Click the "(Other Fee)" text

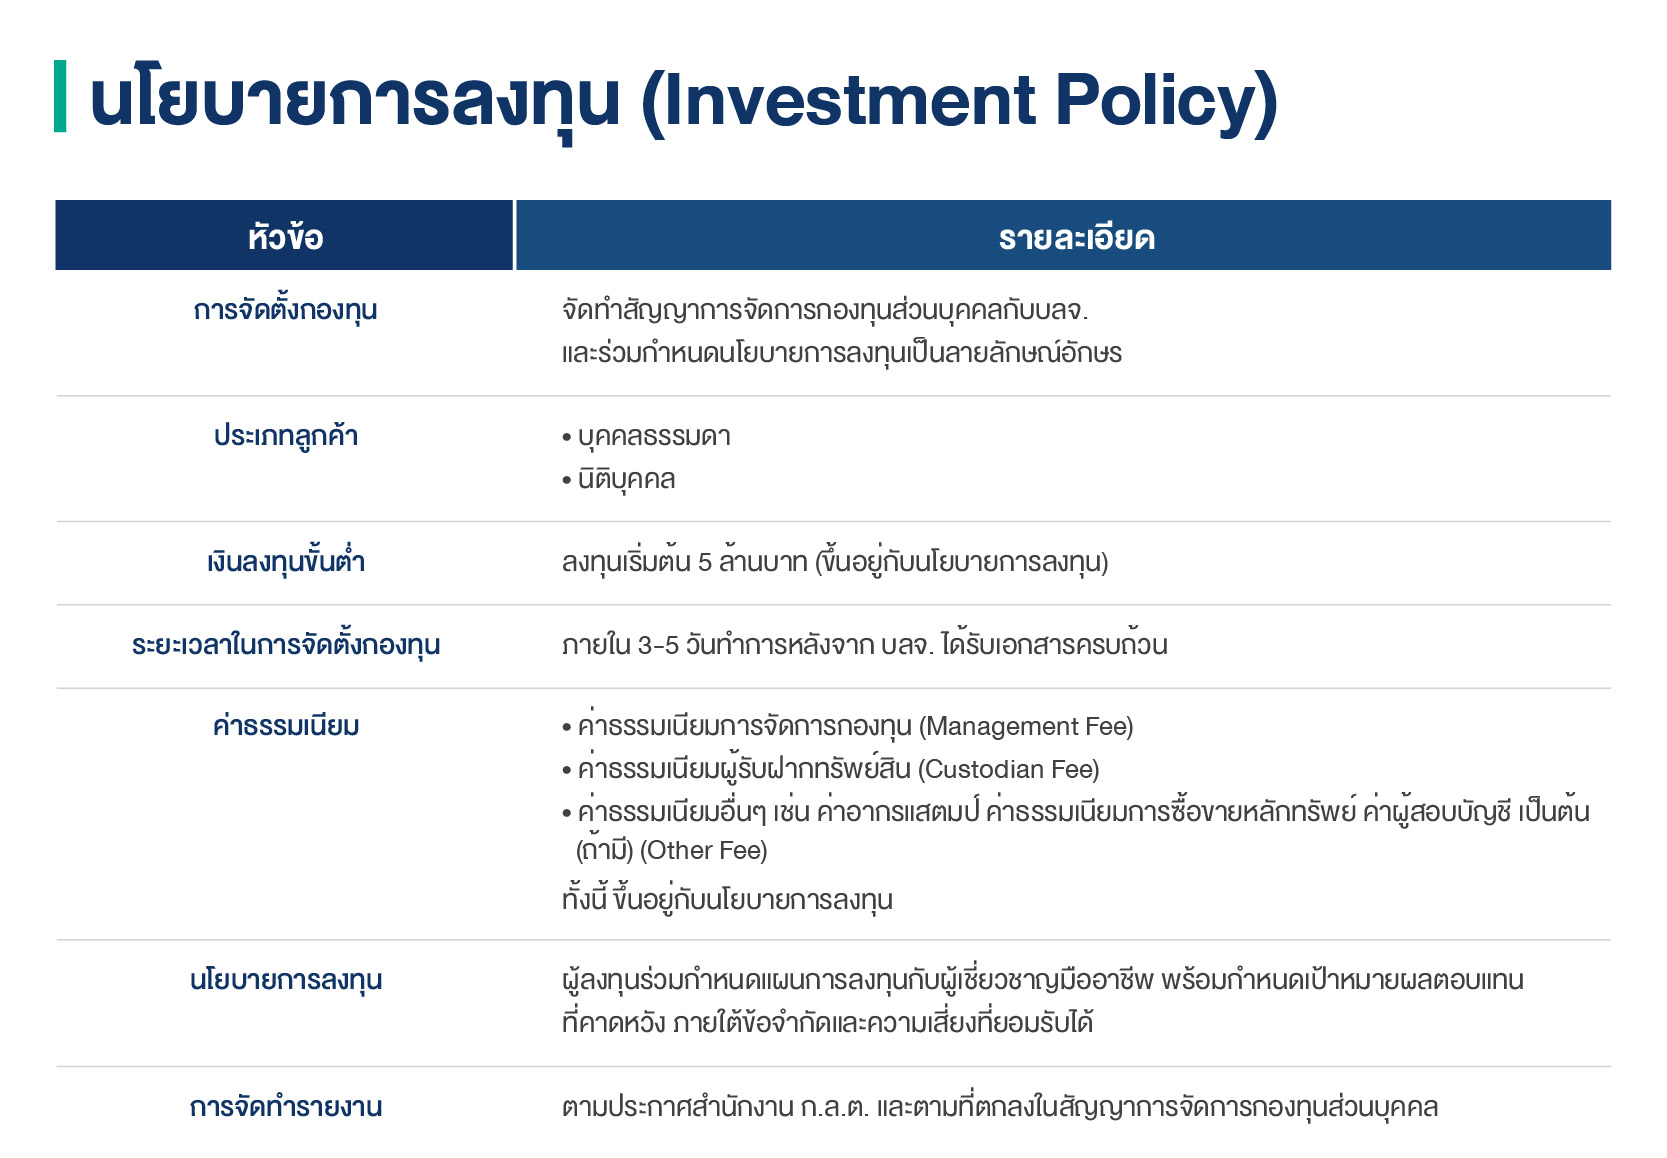point(704,851)
